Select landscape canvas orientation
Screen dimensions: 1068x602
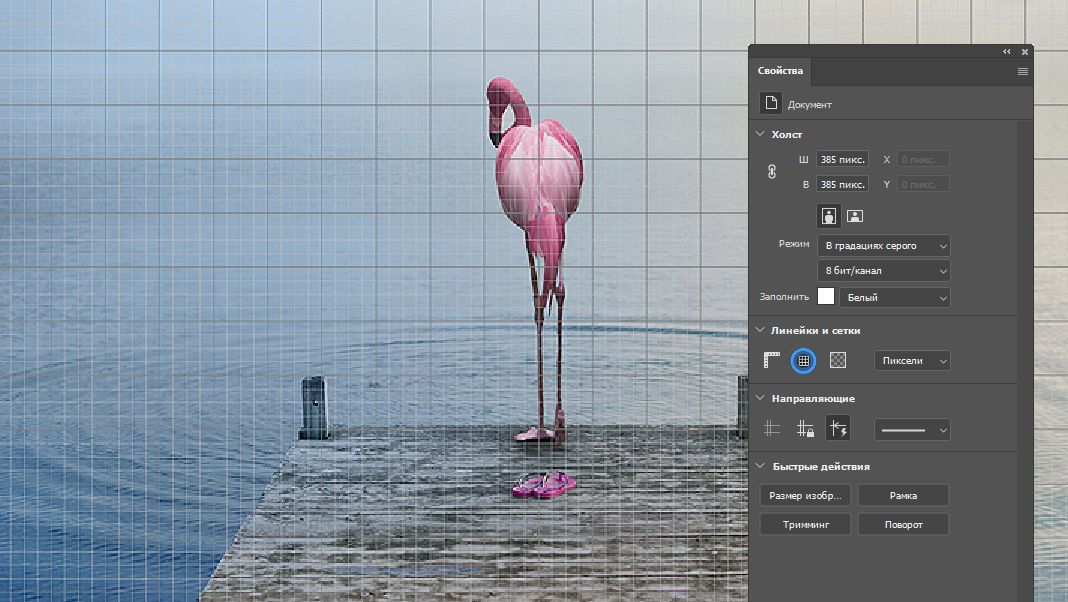click(x=855, y=215)
